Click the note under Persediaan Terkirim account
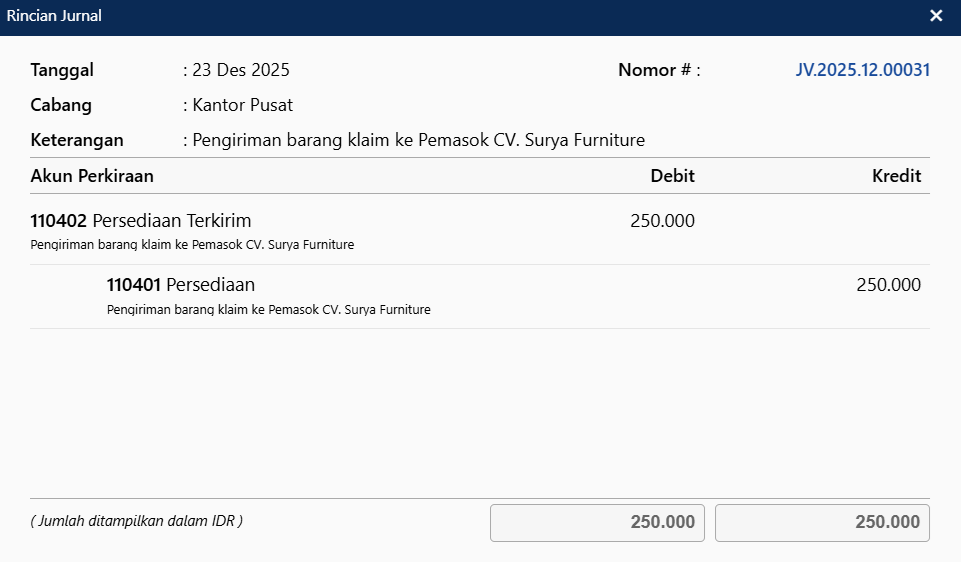The height and width of the screenshot is (562, 961). [192, 245]
